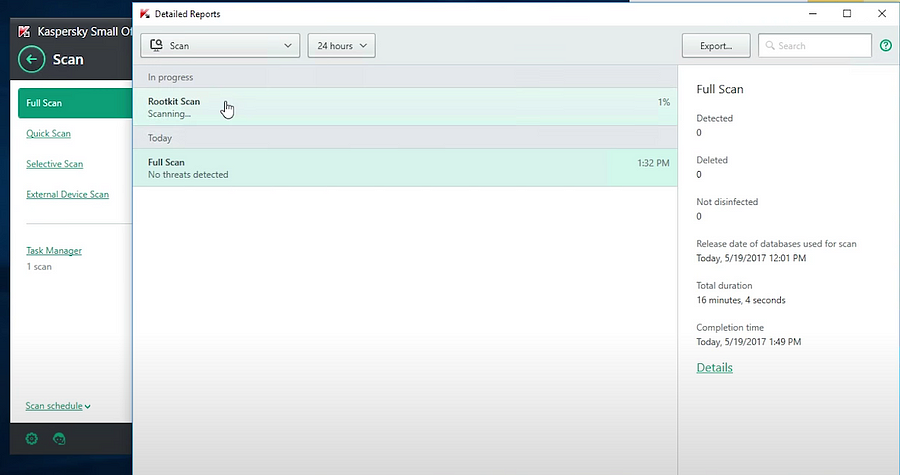Click the Today group header

tap(405, 138)
